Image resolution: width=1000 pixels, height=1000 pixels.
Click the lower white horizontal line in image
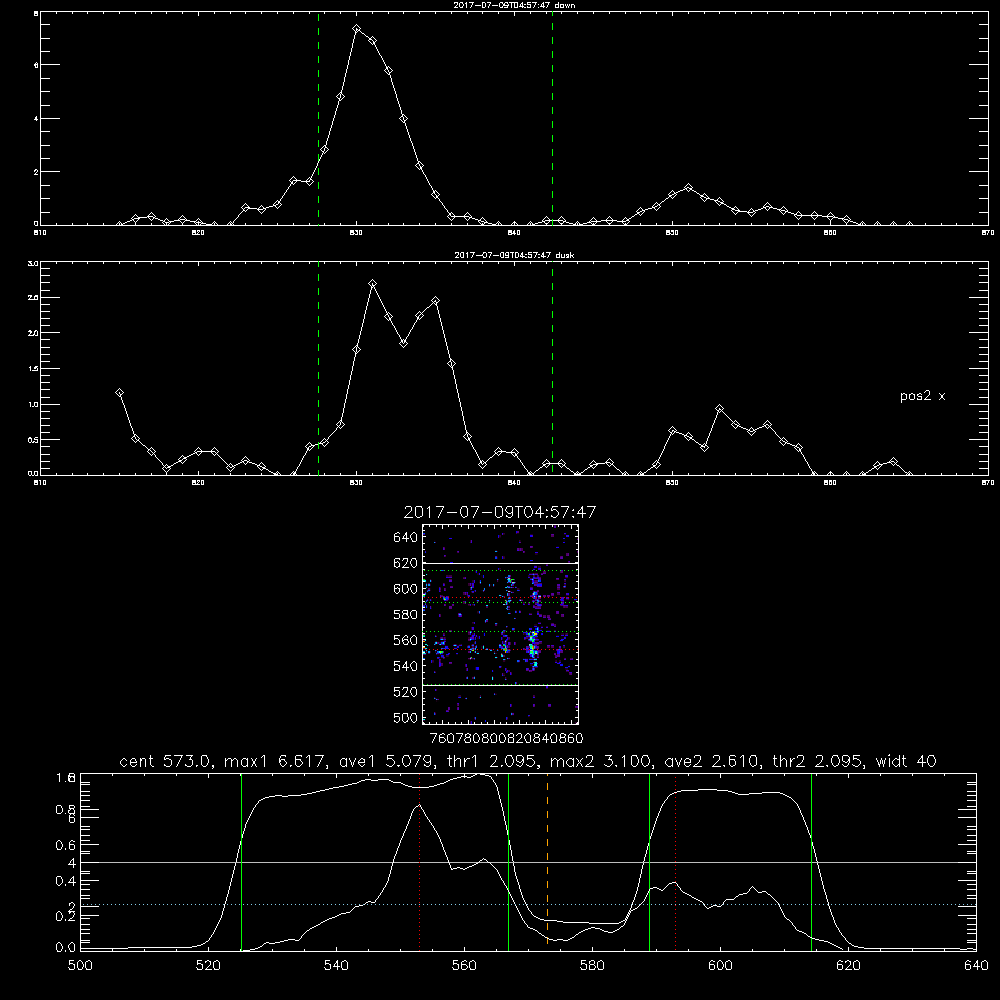tap(500, 685)
